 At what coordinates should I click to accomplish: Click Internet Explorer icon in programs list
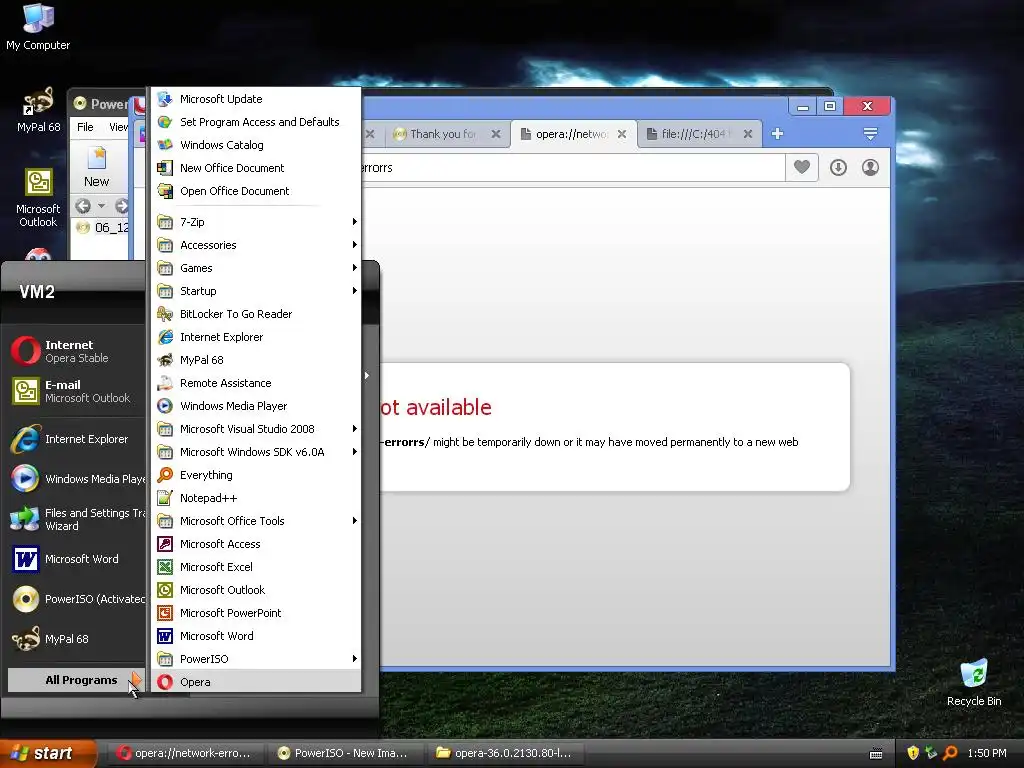(x=165, y=337)
